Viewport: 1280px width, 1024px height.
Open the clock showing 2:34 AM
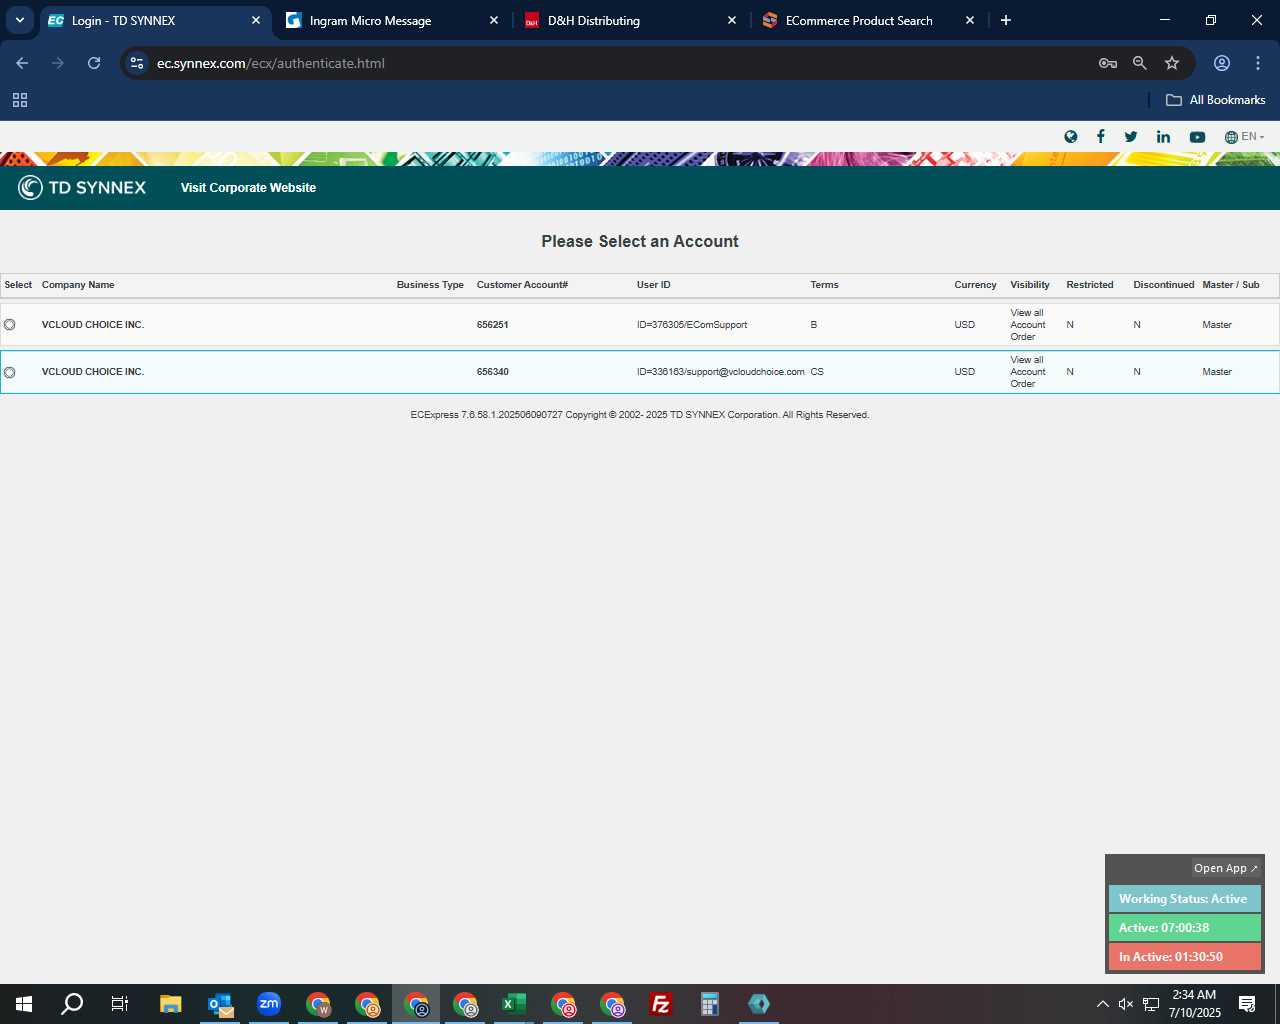(x=1195, y=1004)
